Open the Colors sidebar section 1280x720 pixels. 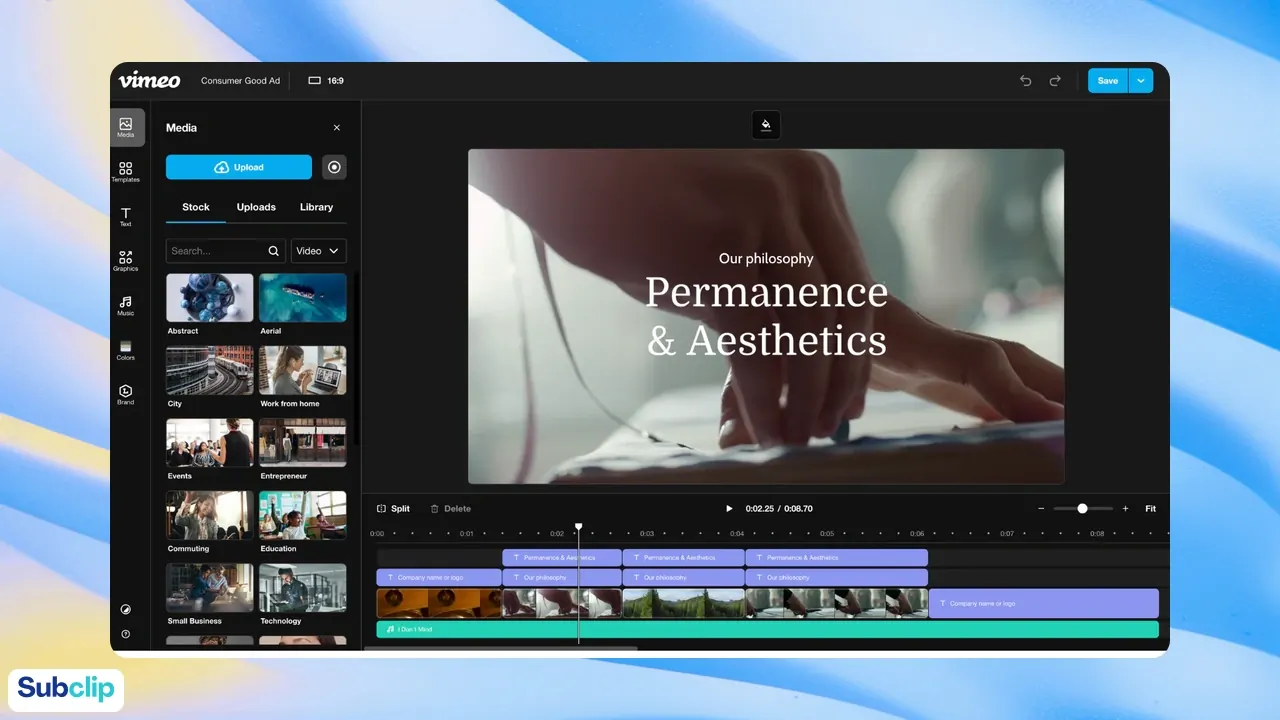click(x=125, y=350)
